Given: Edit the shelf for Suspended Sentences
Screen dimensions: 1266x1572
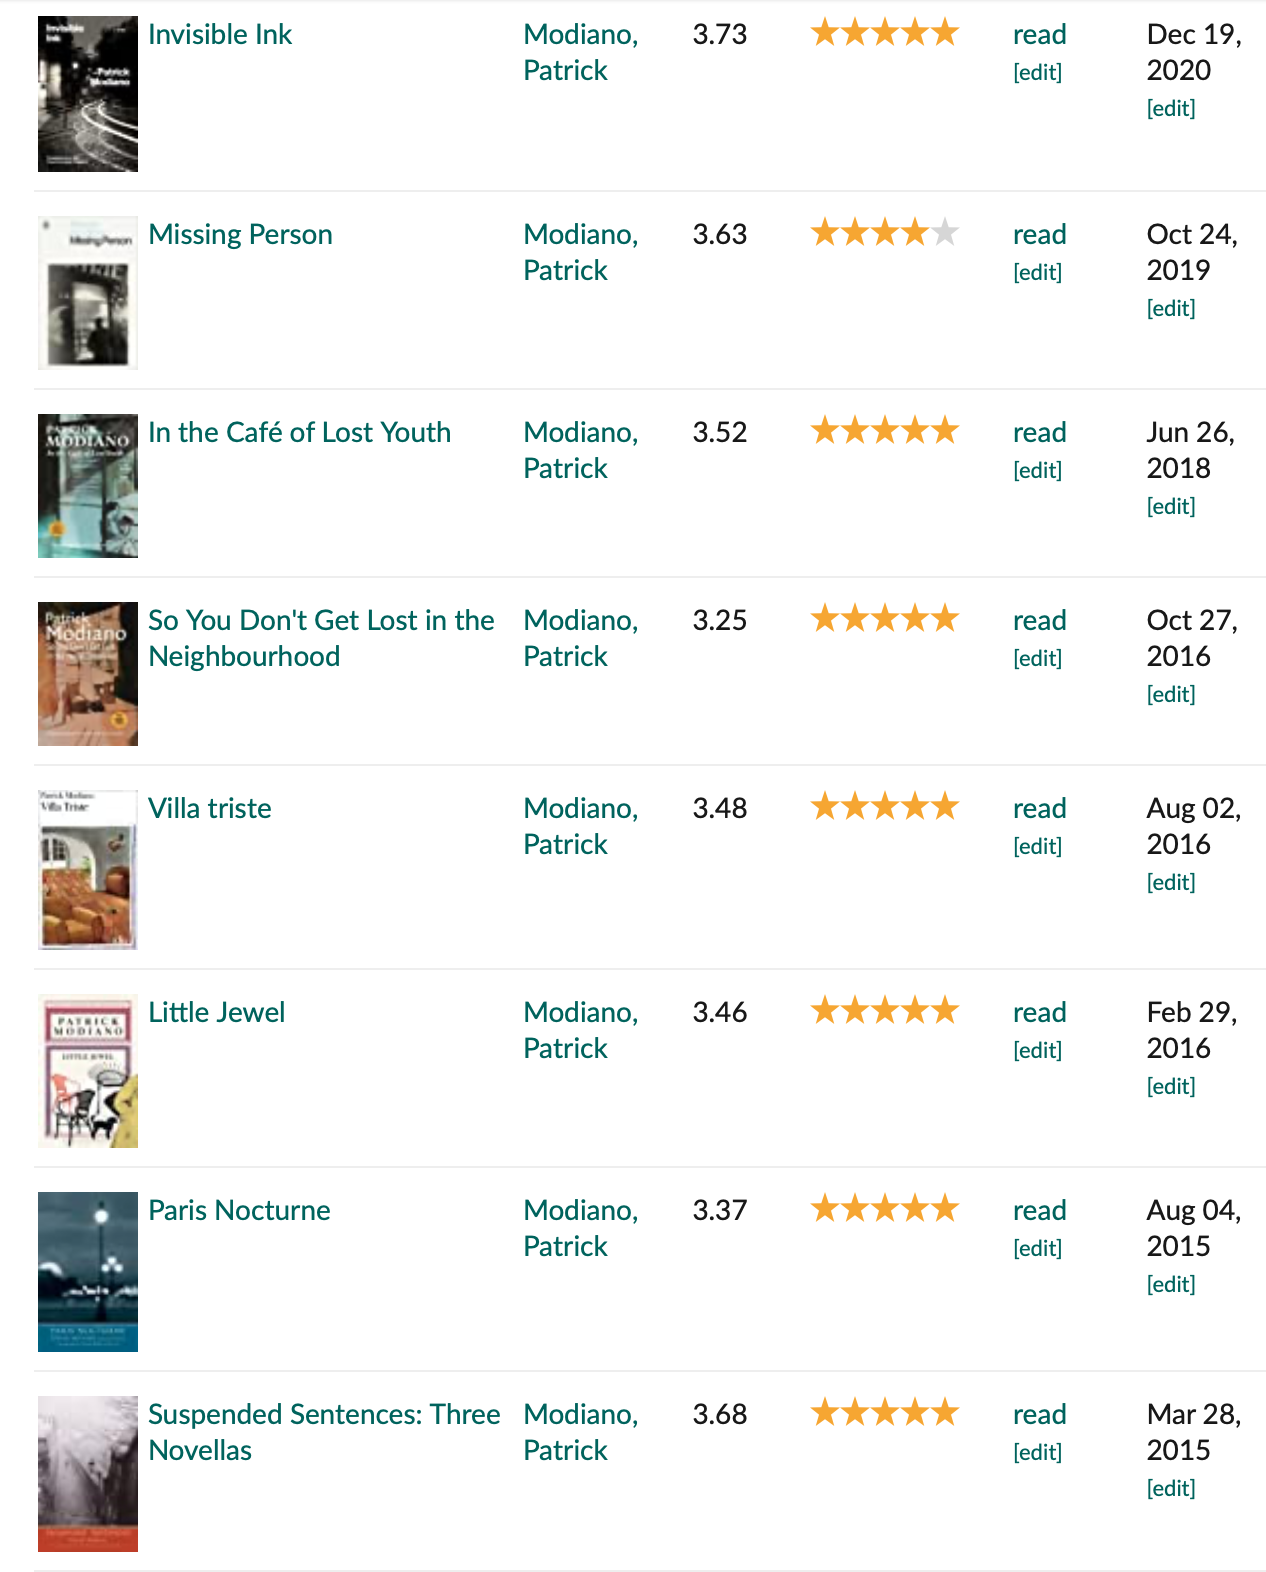Looking at the screenshot, I should (x=1037, y=1452).
